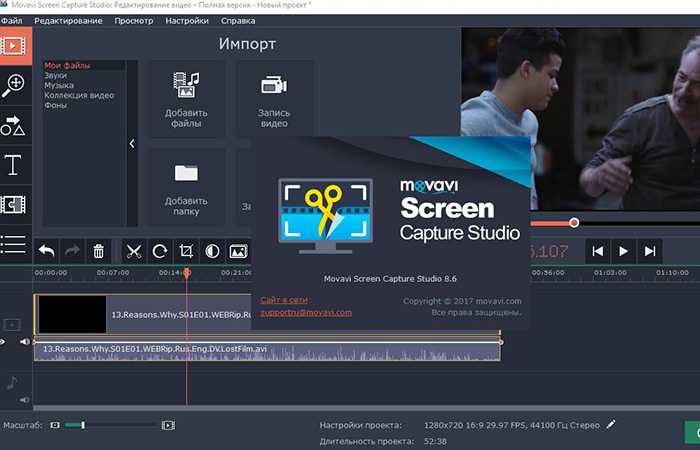The height and width of the screenshot is (450, 700).
Task: Click the video track filmstrip icon
Action: pyautogui.click(x=12, y=325)
